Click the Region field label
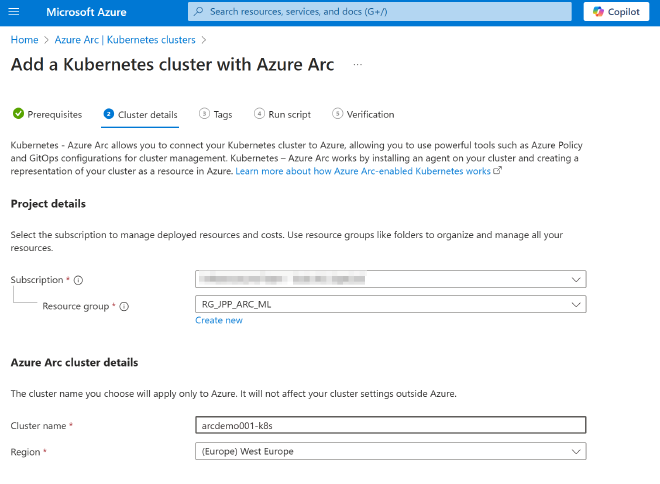The height and width of the screenshot is (484, 660). point(25,452)
